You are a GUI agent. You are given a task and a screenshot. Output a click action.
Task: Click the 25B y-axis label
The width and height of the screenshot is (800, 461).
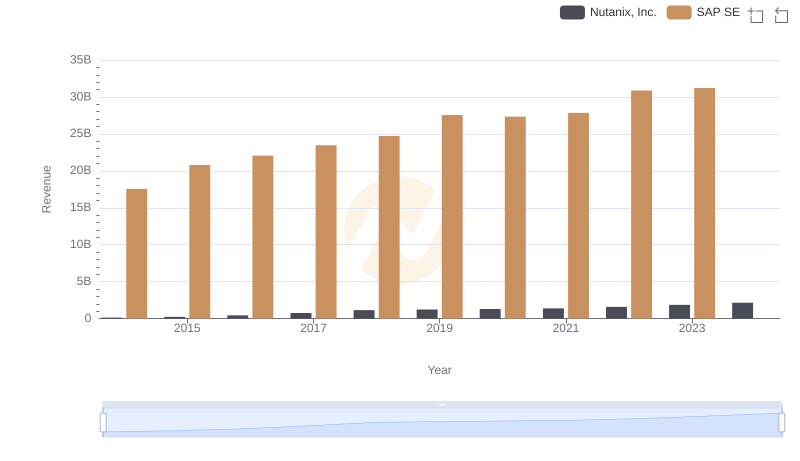pyautogui.click(x=81, y=134)
